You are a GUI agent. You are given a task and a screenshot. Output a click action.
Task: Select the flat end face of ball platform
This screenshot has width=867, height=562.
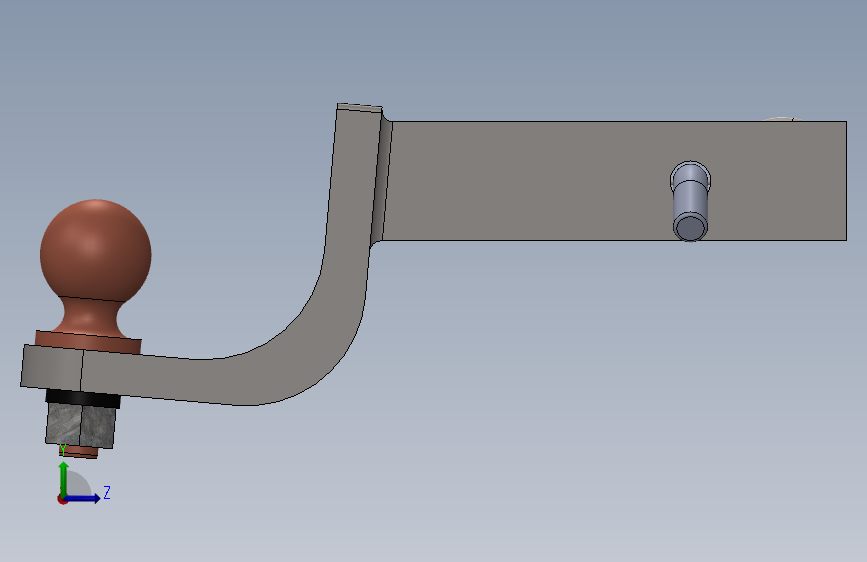tap(51, 368)
